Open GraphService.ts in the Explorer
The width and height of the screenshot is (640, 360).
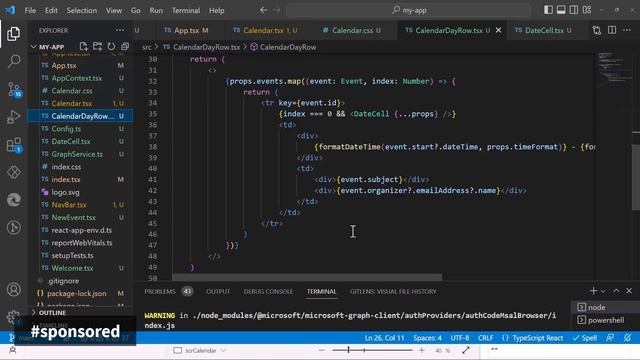click(x=77, y=154)
